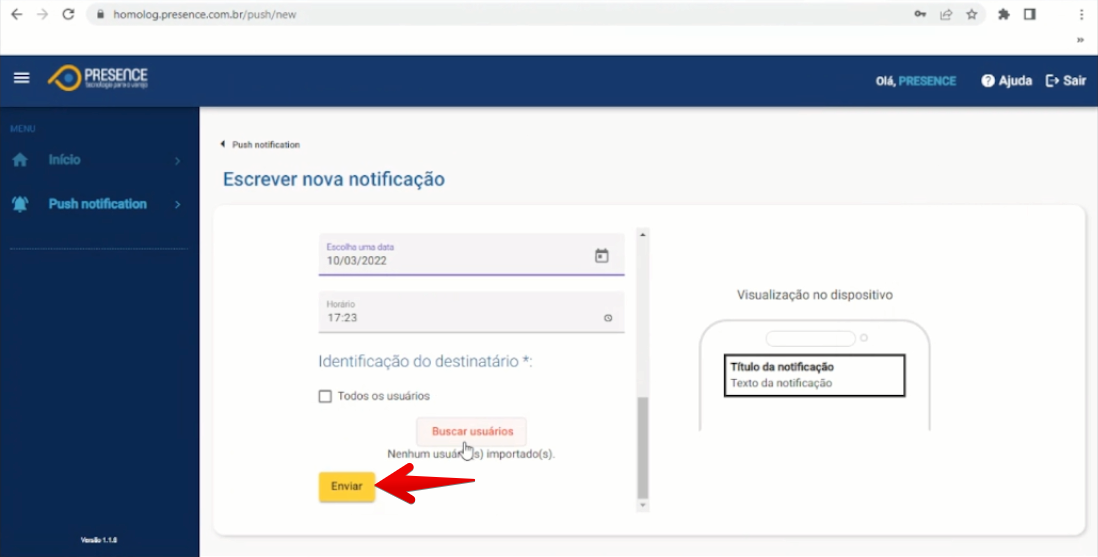The width and height of the screenshot is (1098, 557).
Task: Click the browser address bar URL
Action: coord(204,14)
